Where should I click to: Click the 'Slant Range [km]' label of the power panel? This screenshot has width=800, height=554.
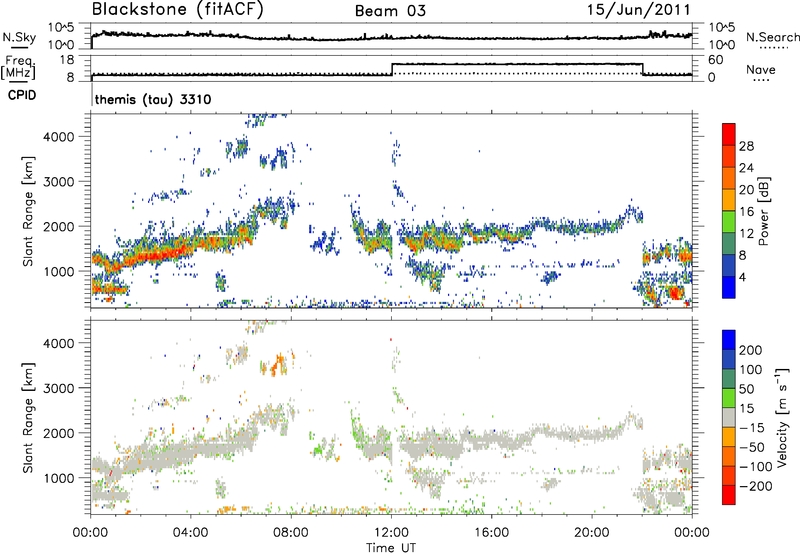coord(28,211)
